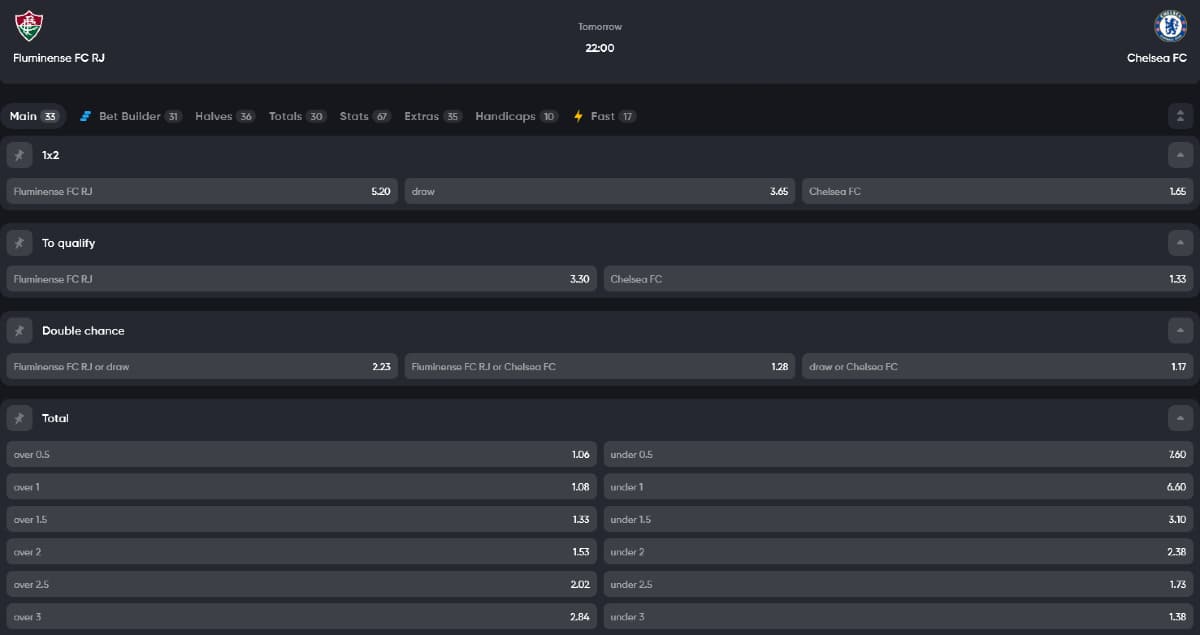Pin the To qualify market
1200x635 pixels.
pos(19,243)
